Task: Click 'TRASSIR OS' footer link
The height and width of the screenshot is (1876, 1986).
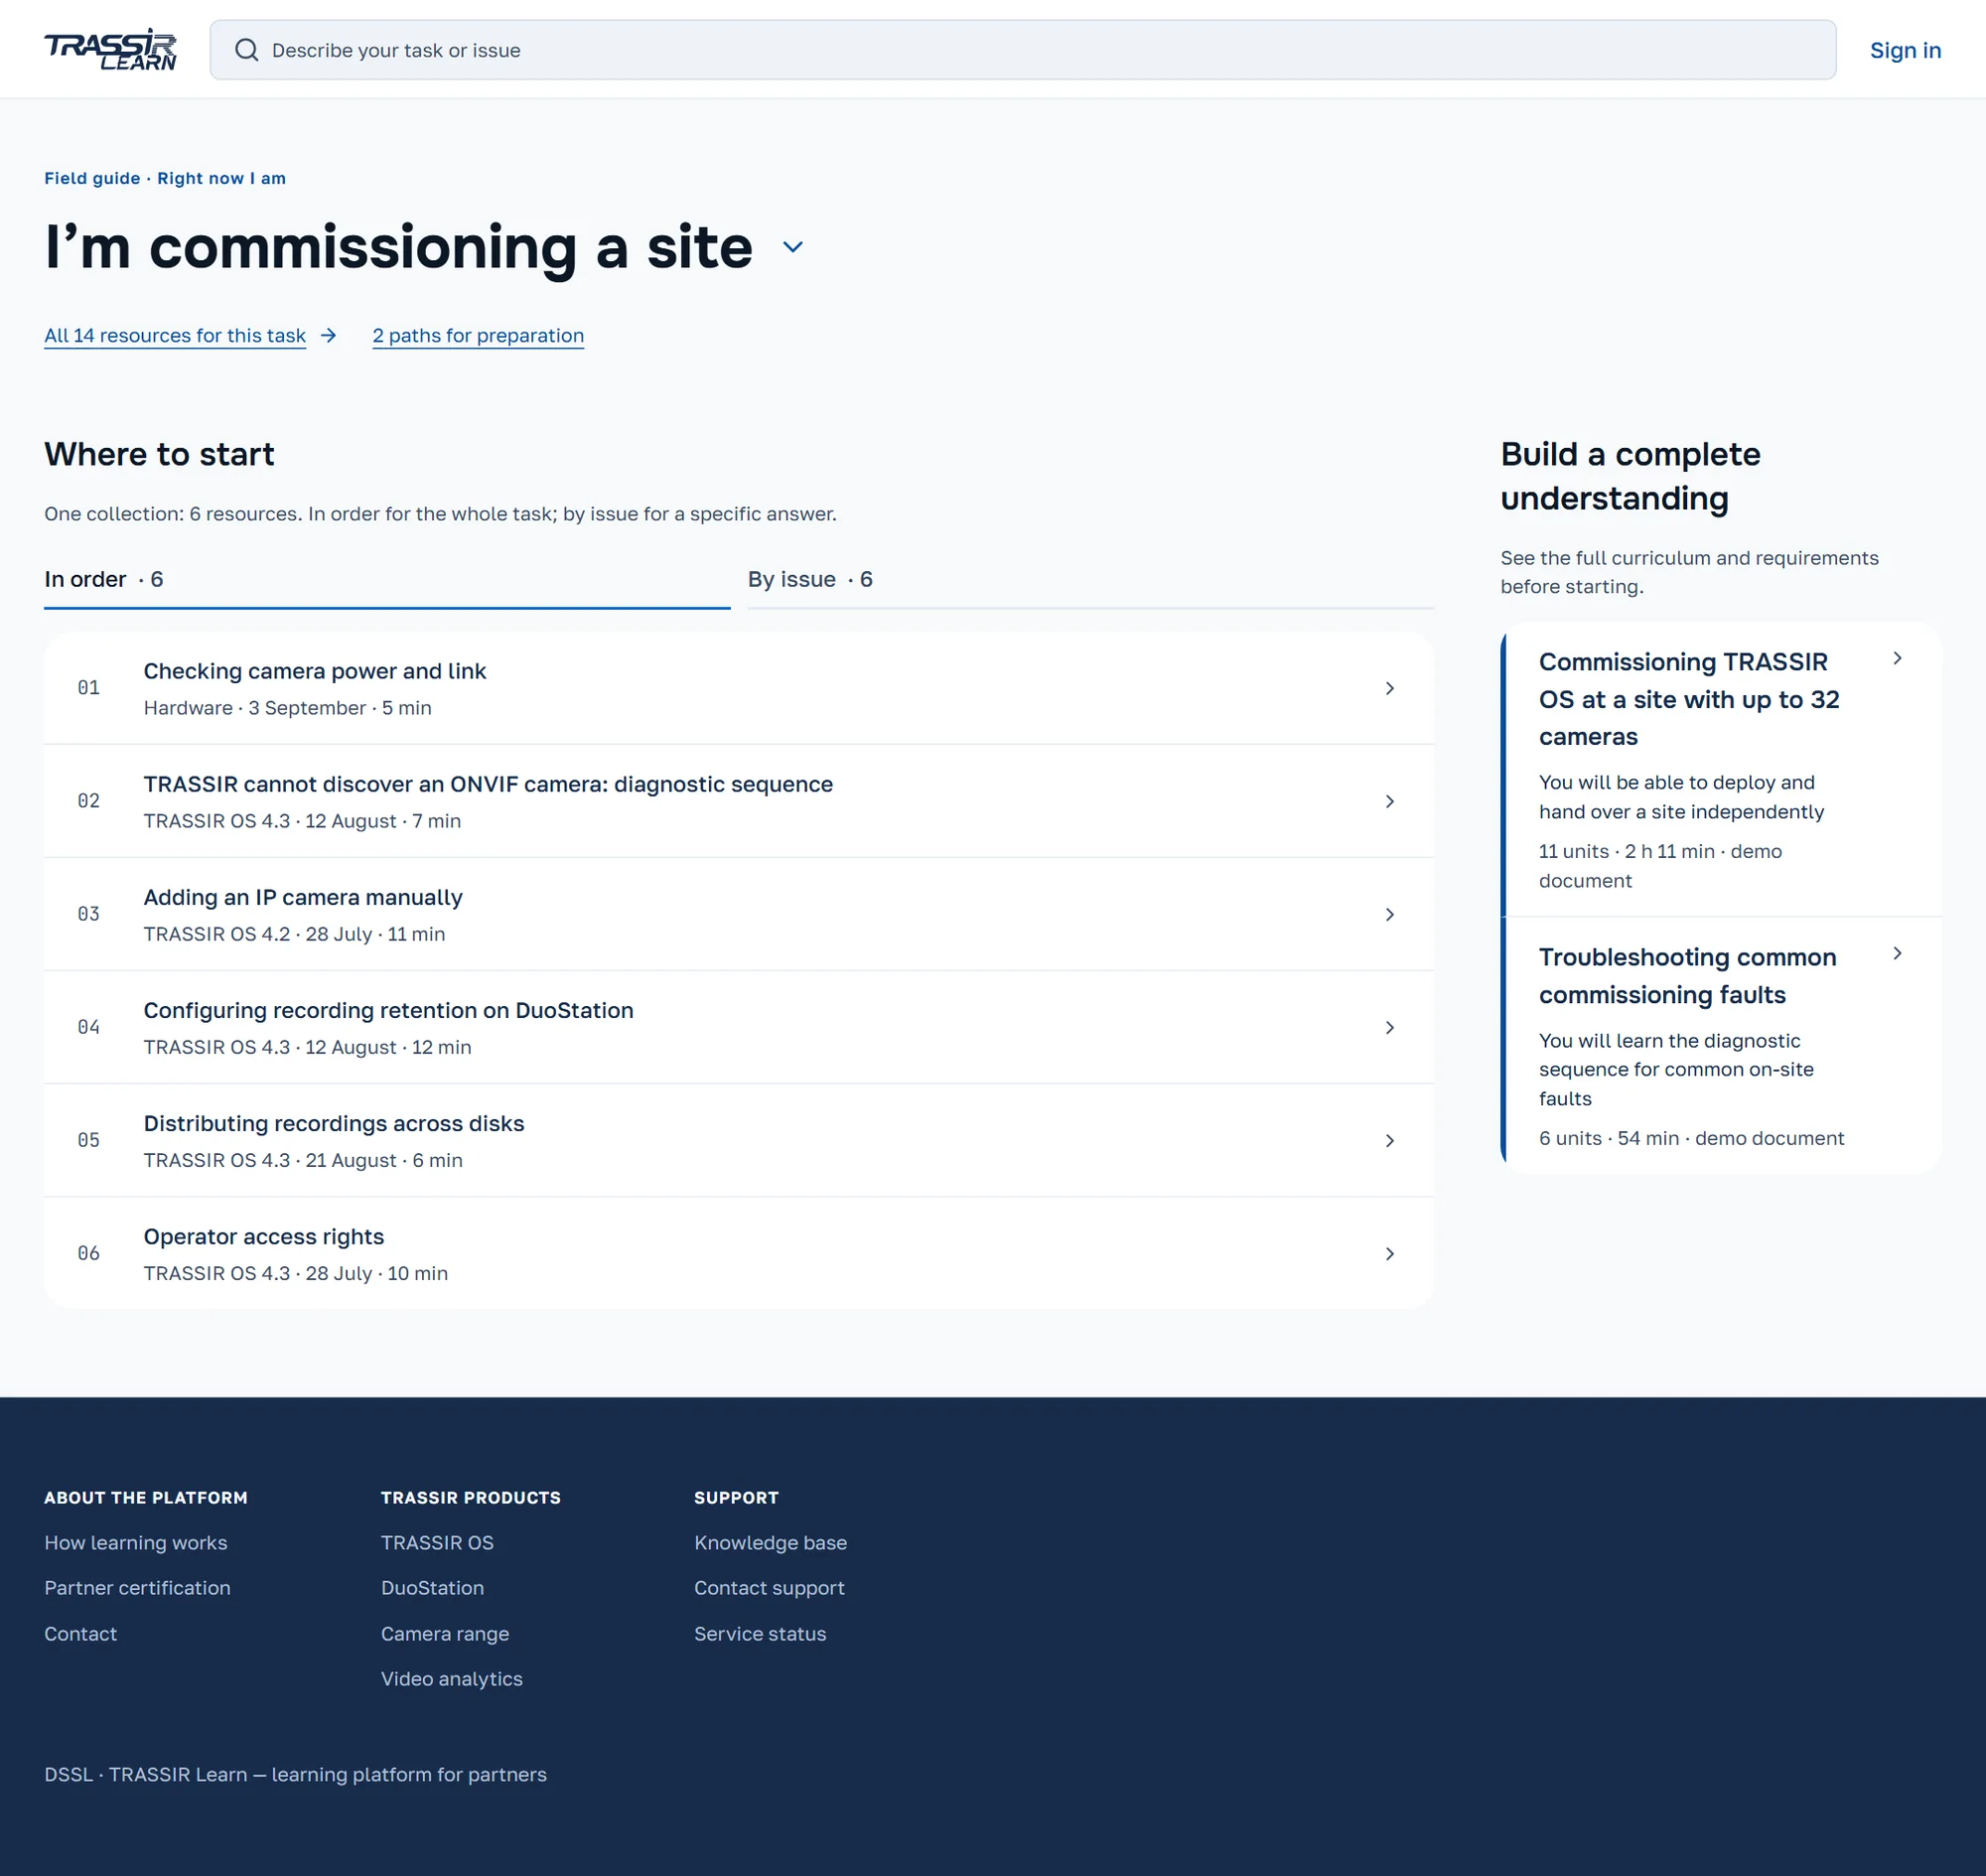Action: pyautogui.click(x=437, y=1543)
